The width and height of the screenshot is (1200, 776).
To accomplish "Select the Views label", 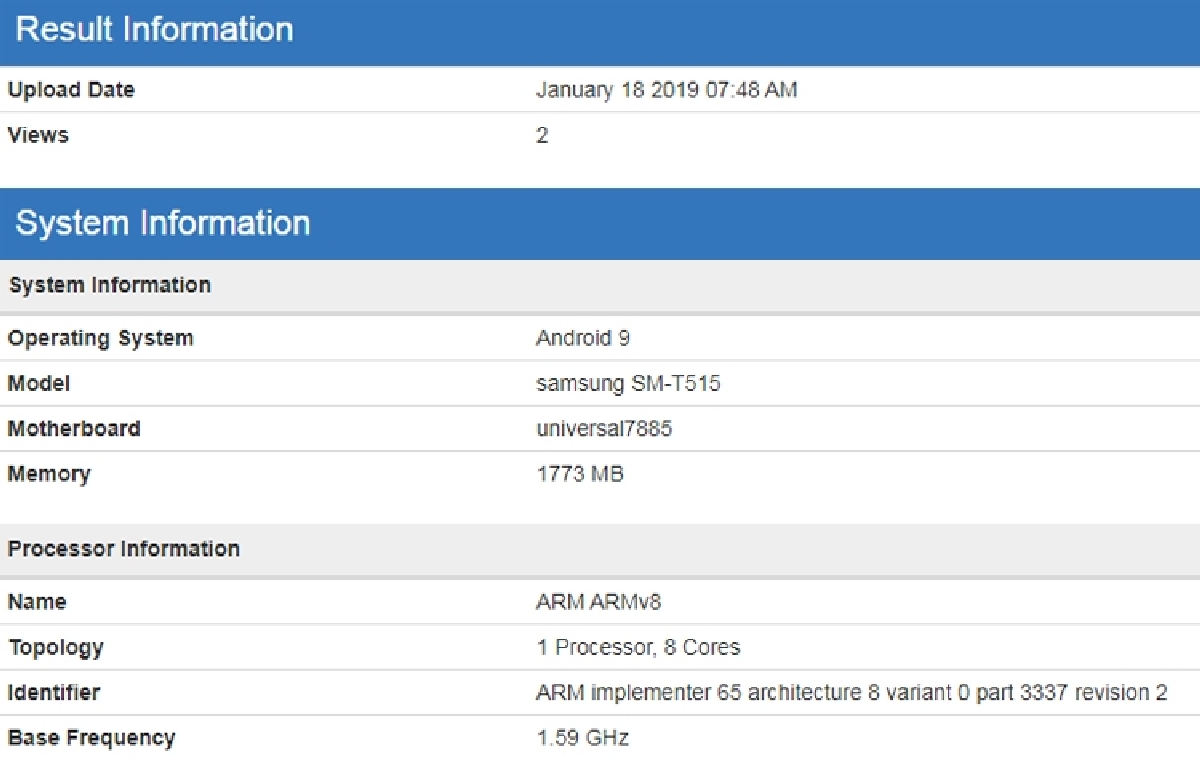I will pyautogui.click(x=38, y=135).
